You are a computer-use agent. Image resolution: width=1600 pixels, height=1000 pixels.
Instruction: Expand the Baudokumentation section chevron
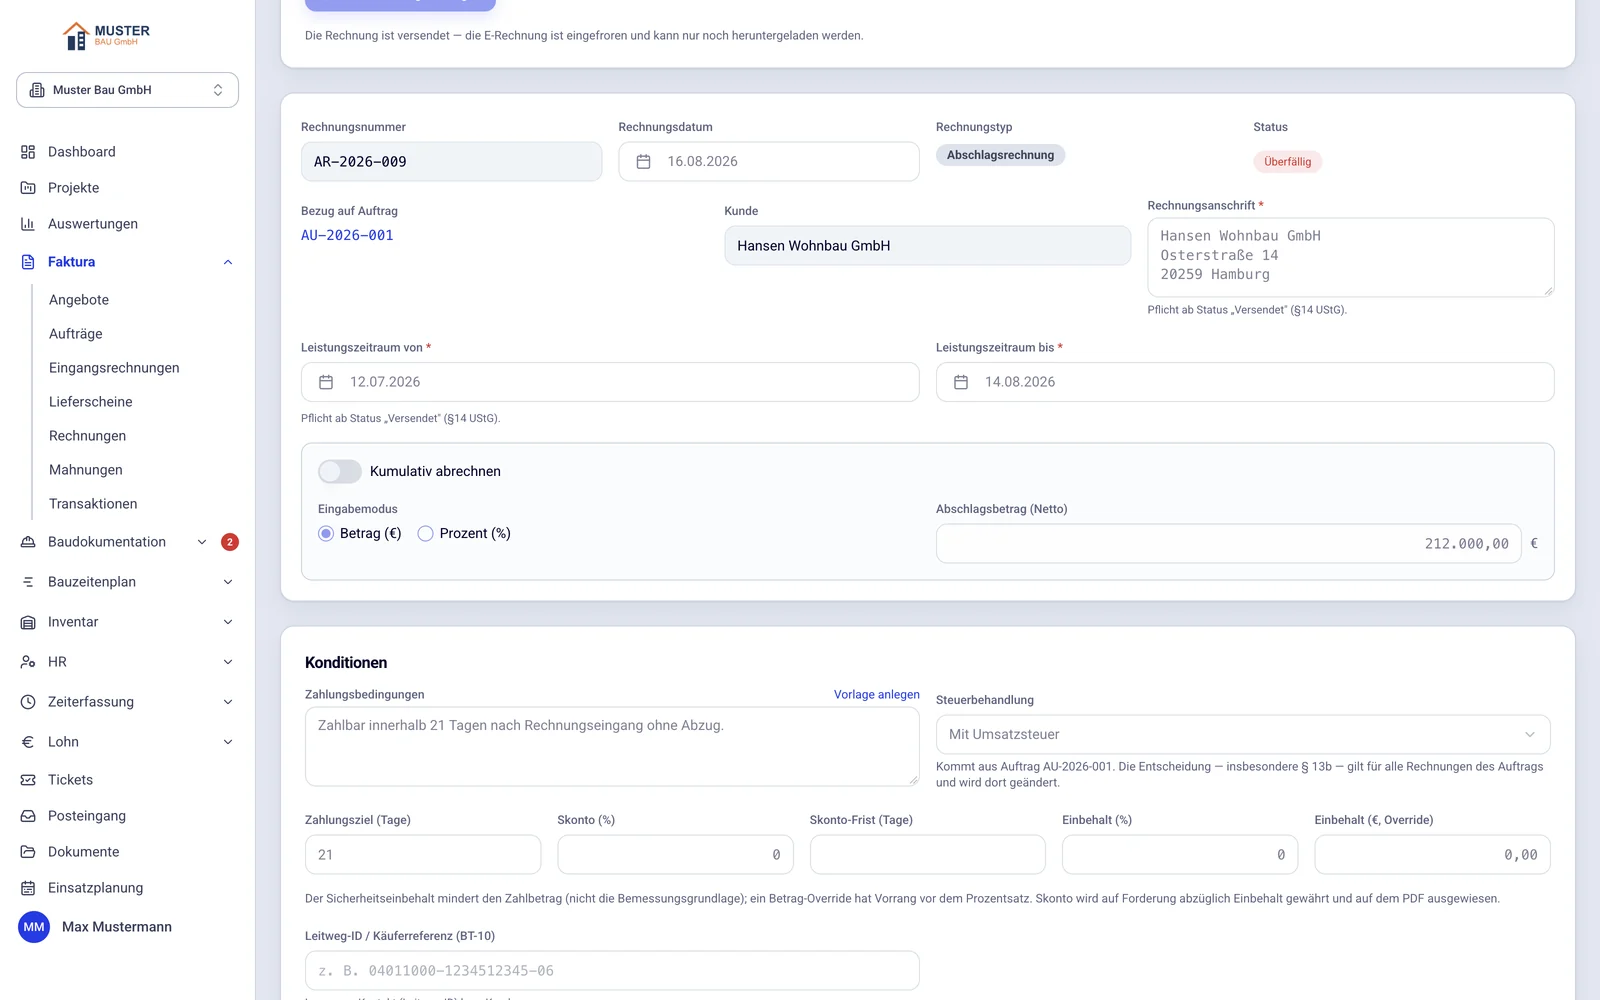[x=202, y=542]
